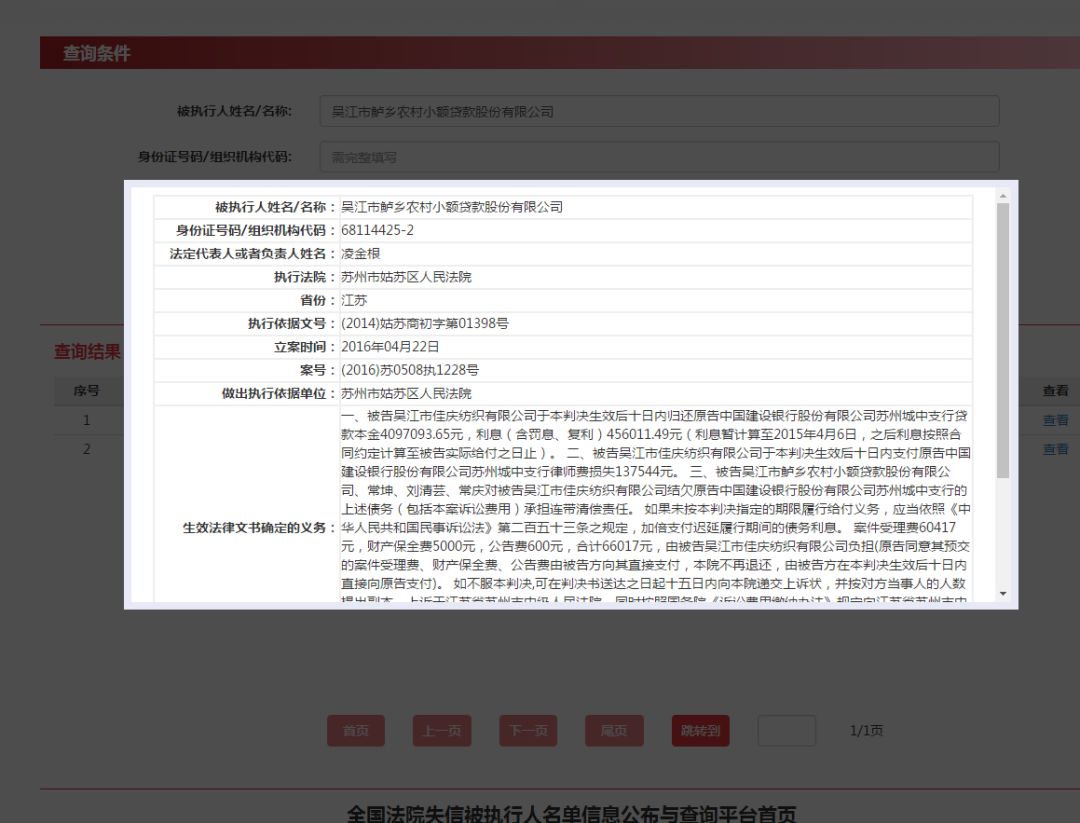Click the 立案时间 label in modal
The image size is (1080, 823).
coord(304,346)
